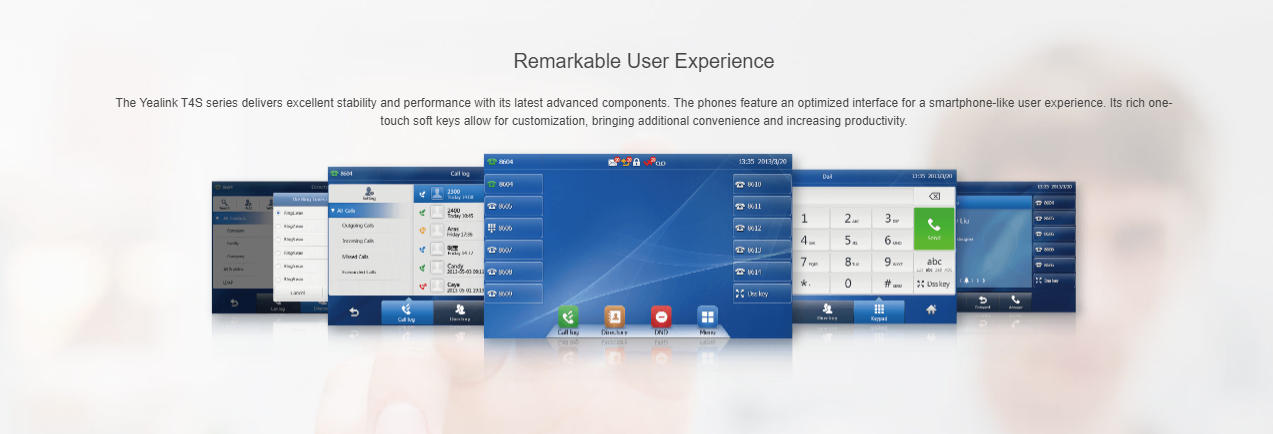This screenshot has height=434, width=1273.
Task: Click the voicemail envelope status icon
Action: 613,161
